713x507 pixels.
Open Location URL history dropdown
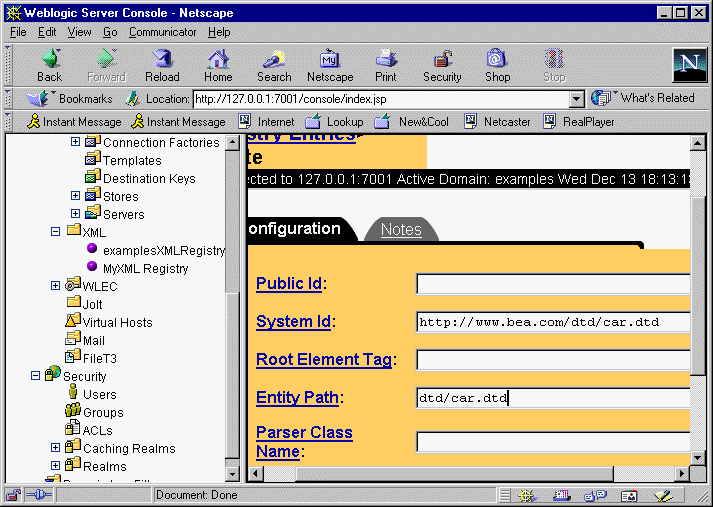[x=577, y=99]
